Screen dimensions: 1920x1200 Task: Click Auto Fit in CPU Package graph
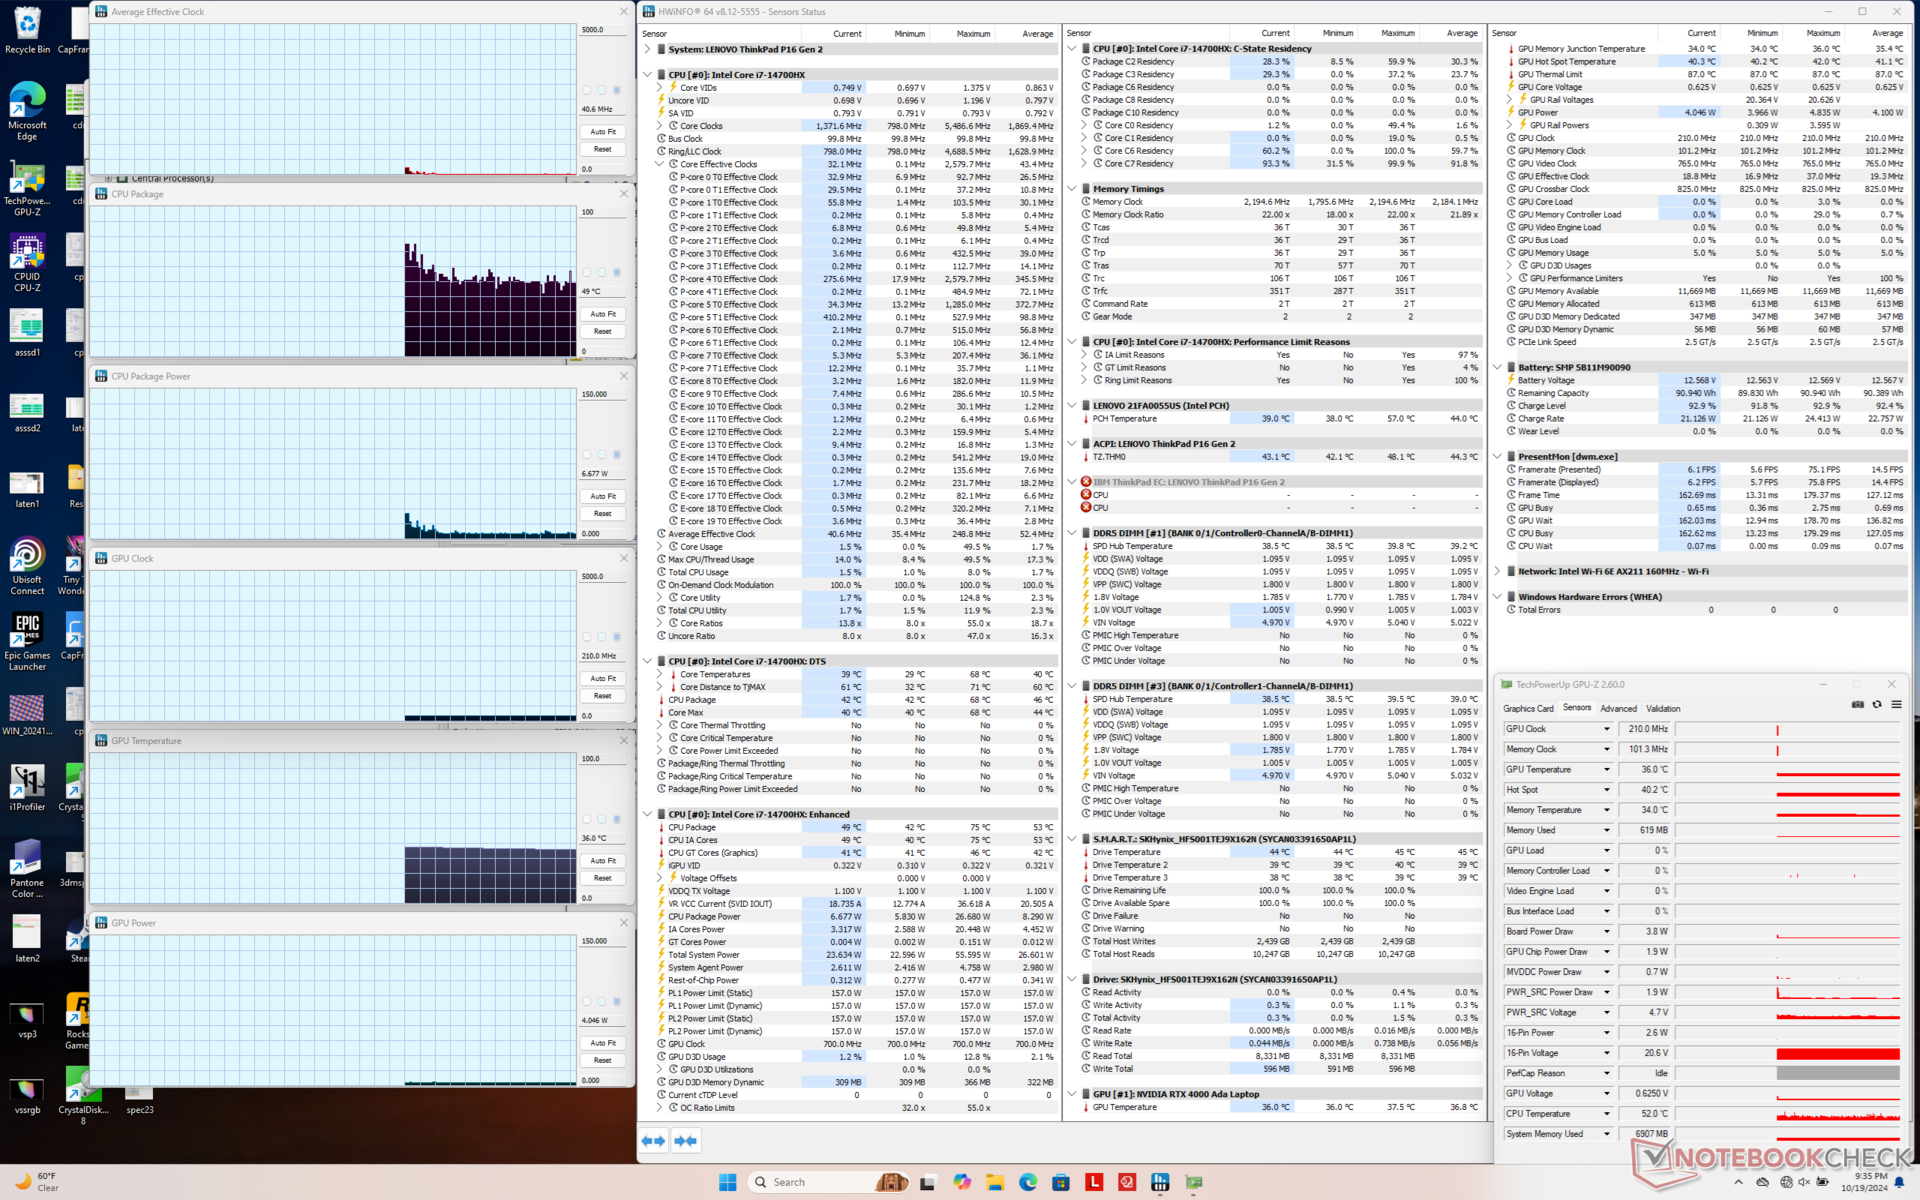(602, 314)
